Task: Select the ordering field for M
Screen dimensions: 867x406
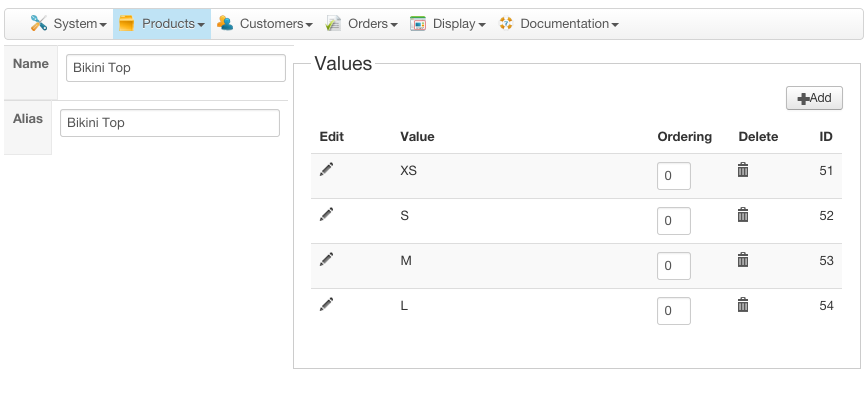Action: (x=673, y=266)
